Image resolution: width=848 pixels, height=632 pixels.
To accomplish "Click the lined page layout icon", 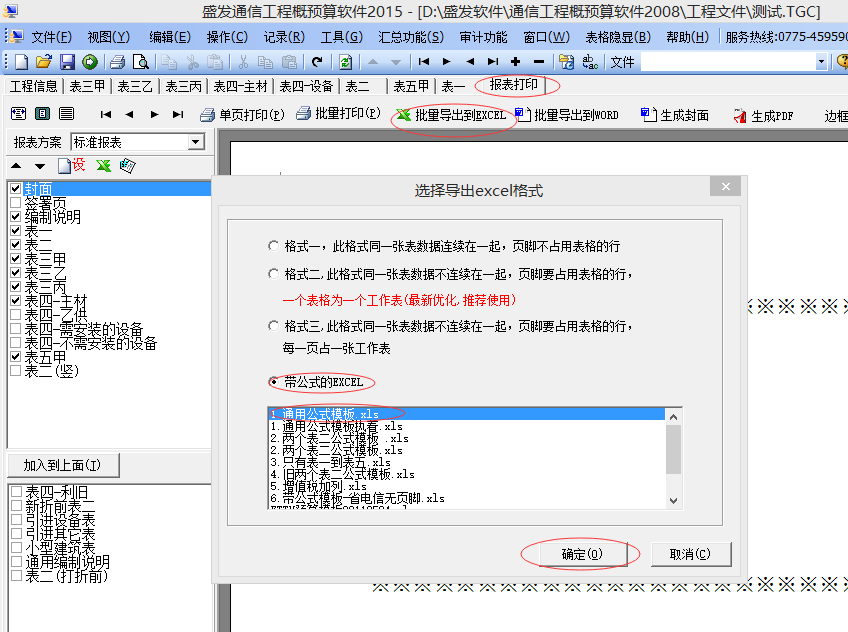I will coord(67,114).
